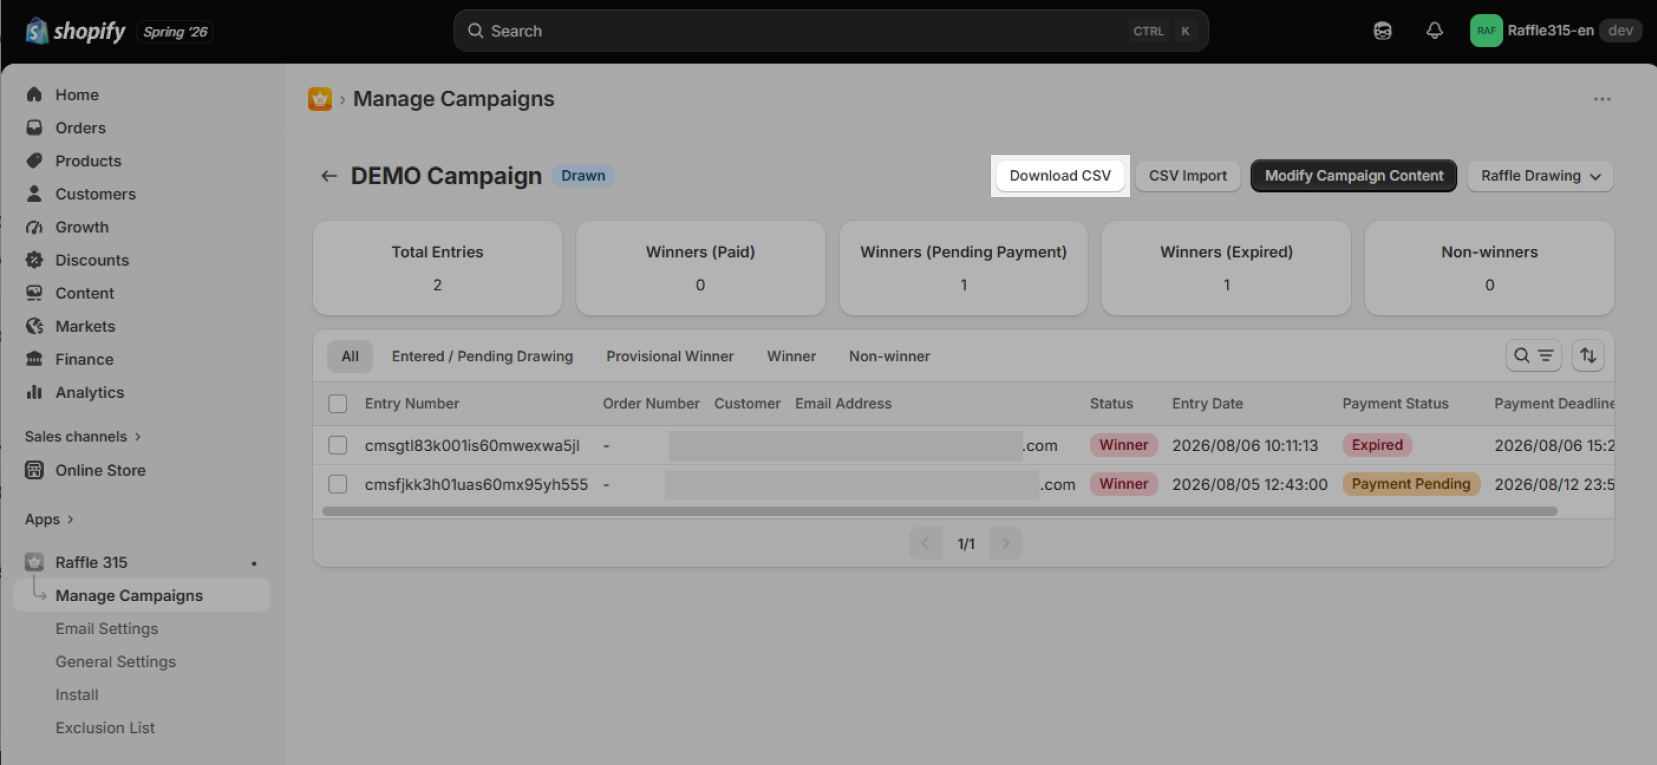Viewport: 1657px width, 765px height.
Task: Open the Discounts badge icon
Action: pos(35,260)
